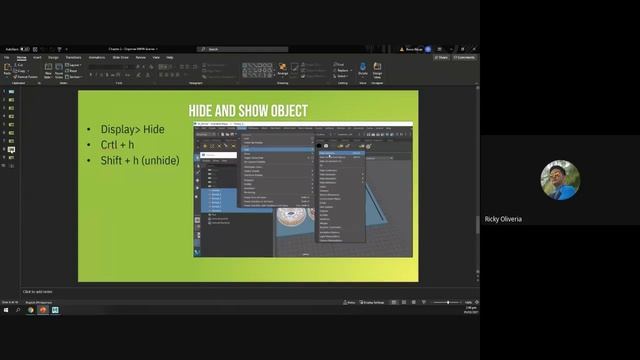The width and height of the screenshot is (640, 360).
Task: Reset the slide layout with Reset
Action: coord(71,71)
